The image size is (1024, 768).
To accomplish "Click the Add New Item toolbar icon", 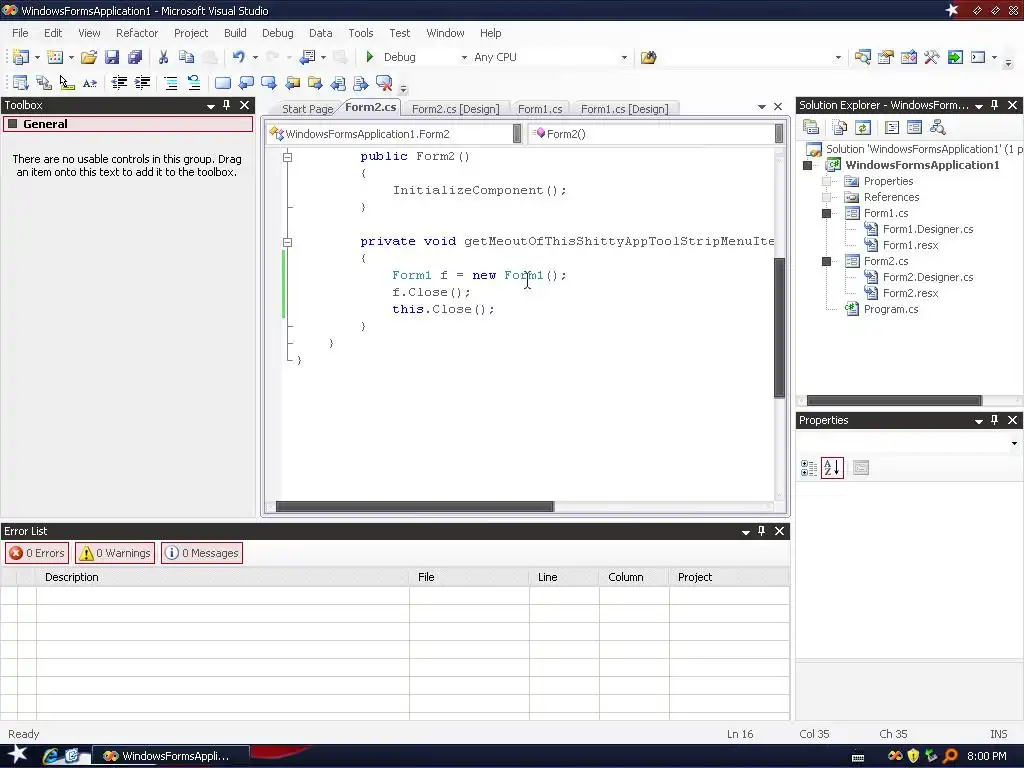I will (x=55, y=57).
